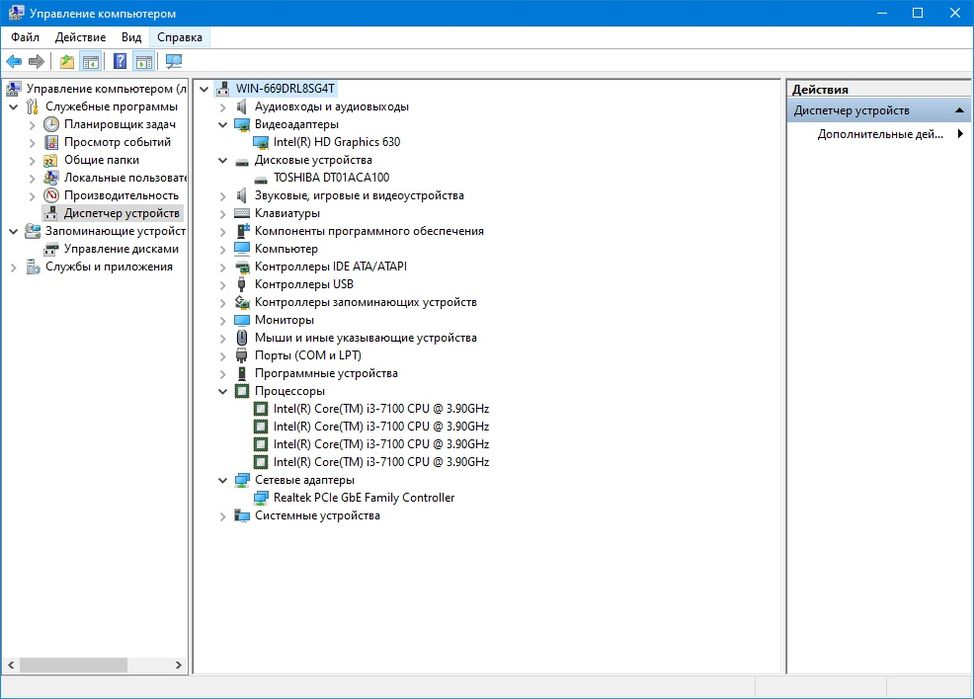Click the Processors category chip icon
Screen dimensions: 974x699
(x=242, y=391)
